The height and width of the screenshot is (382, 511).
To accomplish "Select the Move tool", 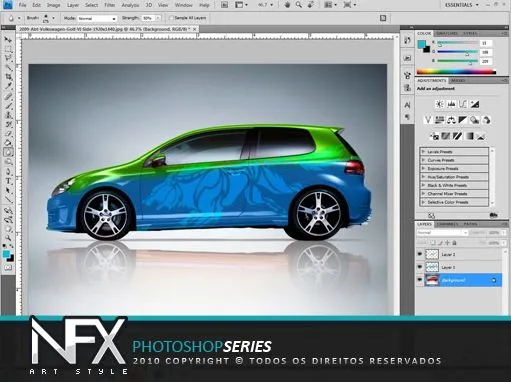I will click(x=8, y=40).
